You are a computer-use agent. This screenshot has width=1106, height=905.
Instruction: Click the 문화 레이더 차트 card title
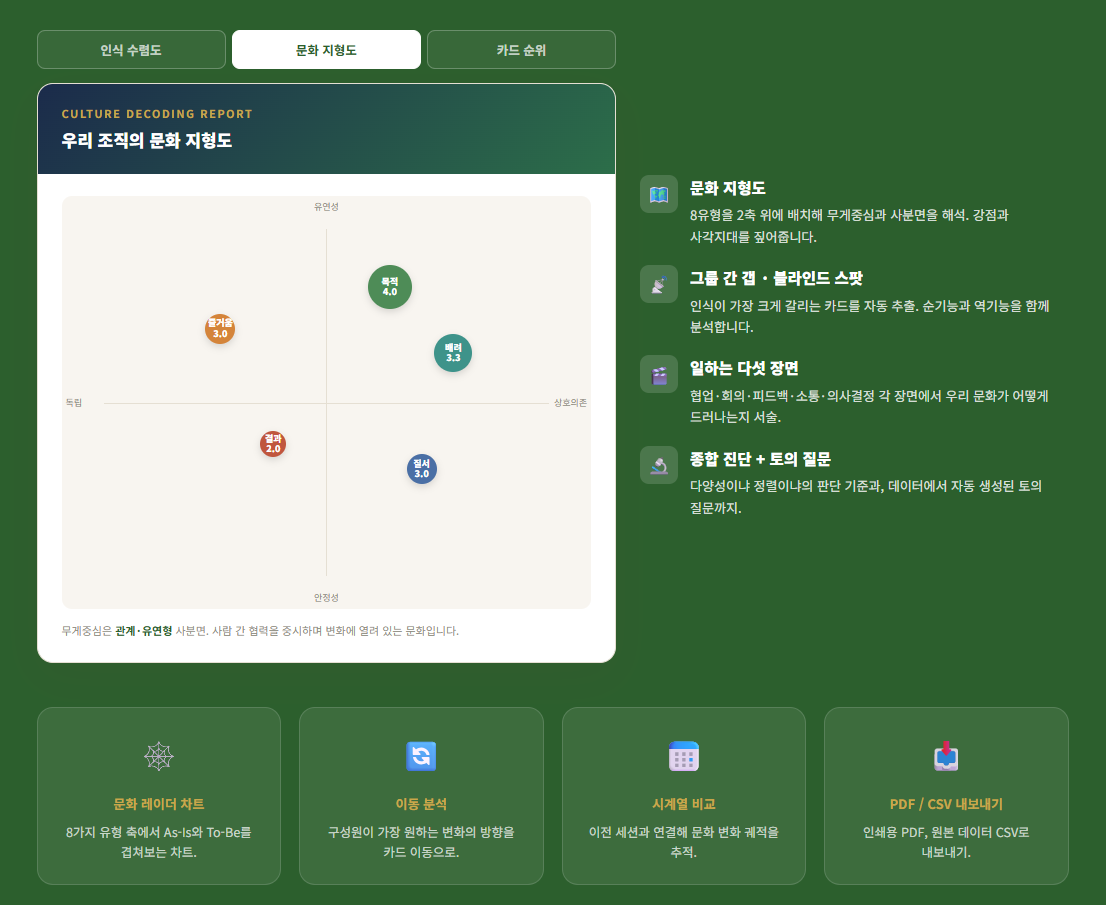[x=159, y=804]
